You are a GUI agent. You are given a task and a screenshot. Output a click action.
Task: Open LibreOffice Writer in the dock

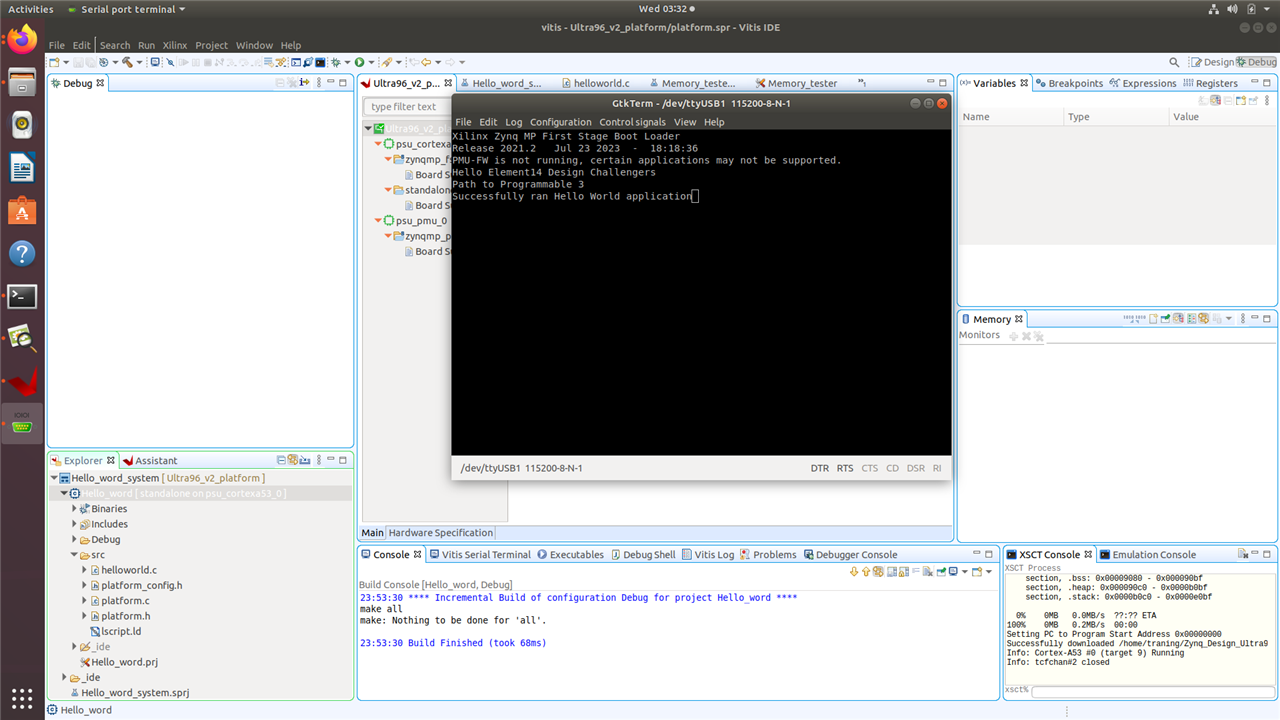pyautogui.click(x=22, y=167)
